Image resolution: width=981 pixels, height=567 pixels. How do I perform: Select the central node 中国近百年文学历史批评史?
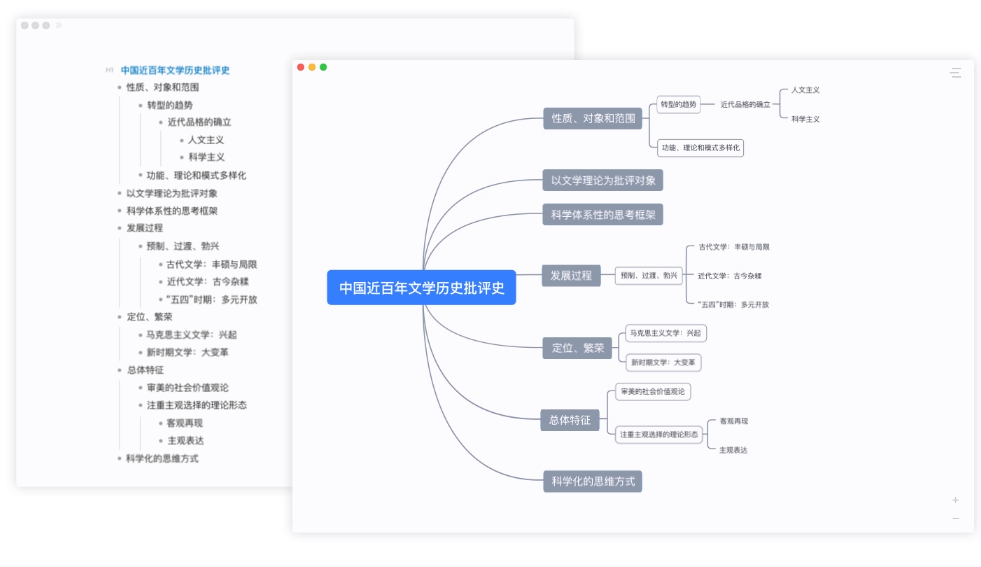[x=421, y=288]
